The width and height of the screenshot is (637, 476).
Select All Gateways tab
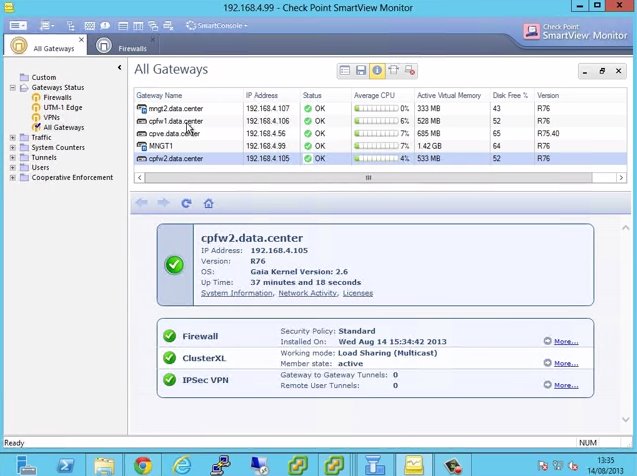pos(46,45)
